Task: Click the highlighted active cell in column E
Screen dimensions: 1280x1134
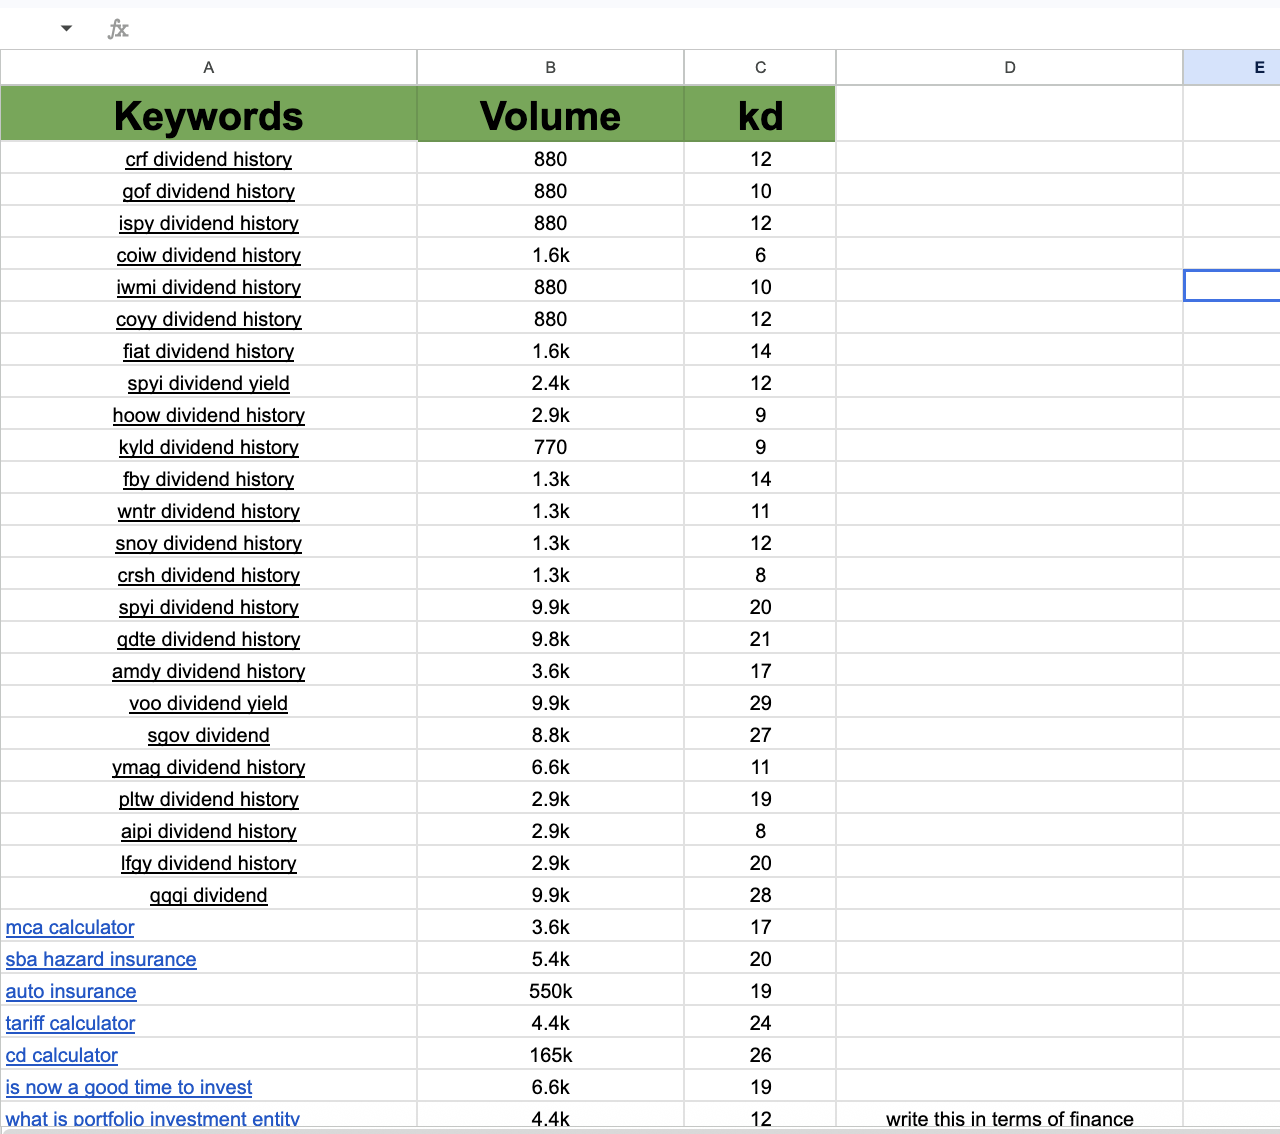Action: click(x=1232, y=285)
